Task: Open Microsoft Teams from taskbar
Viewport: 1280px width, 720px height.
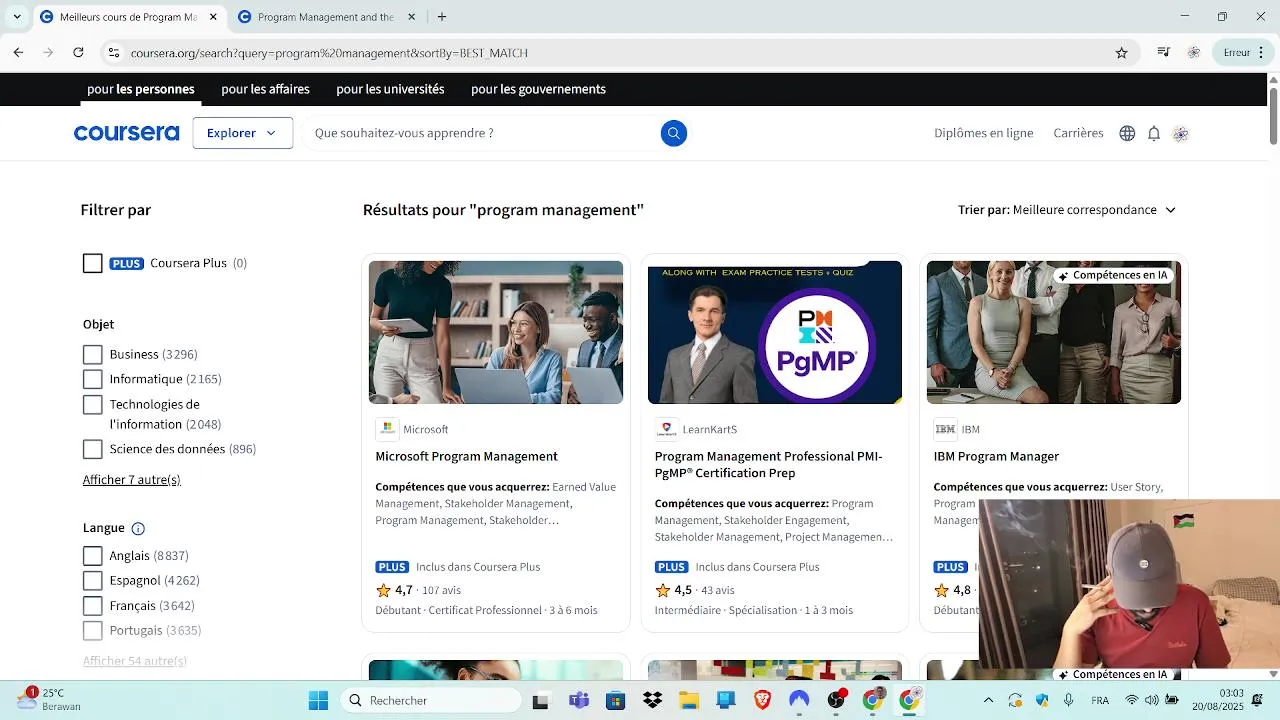Action: click(579, 701)
